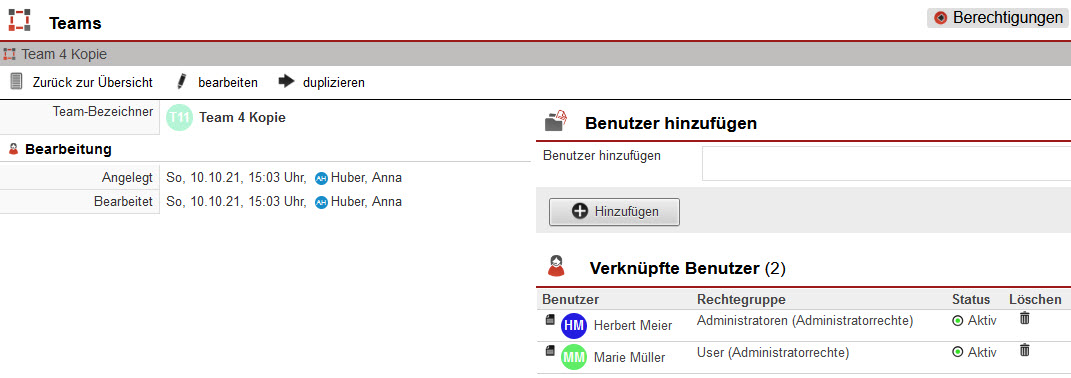1071x378 pixels.
Task: Open Berechtigungen permissions button
Action: pyautogui.click(x=998, y=18)
